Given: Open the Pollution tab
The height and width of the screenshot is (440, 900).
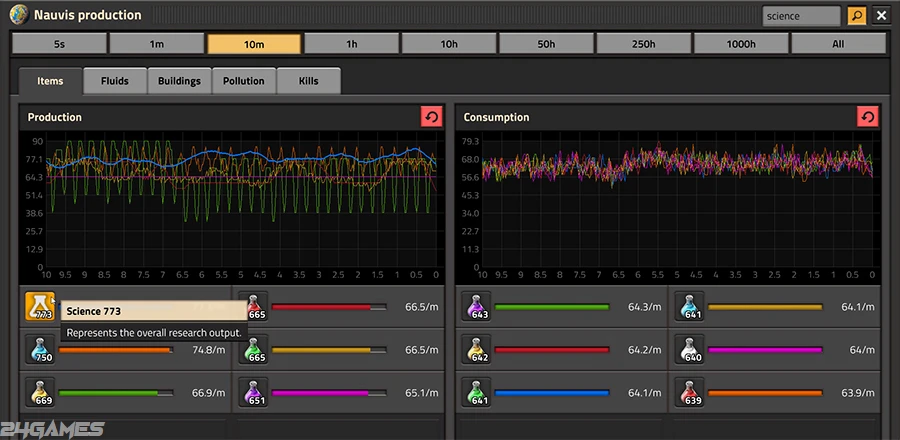Looking at the screenshot, I should 244,81.
